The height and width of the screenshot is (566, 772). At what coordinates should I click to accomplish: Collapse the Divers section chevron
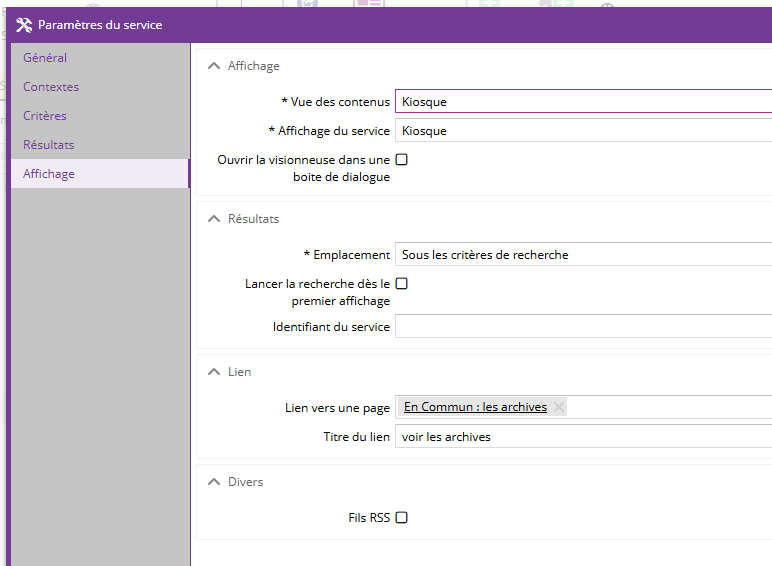click(214, 482)
